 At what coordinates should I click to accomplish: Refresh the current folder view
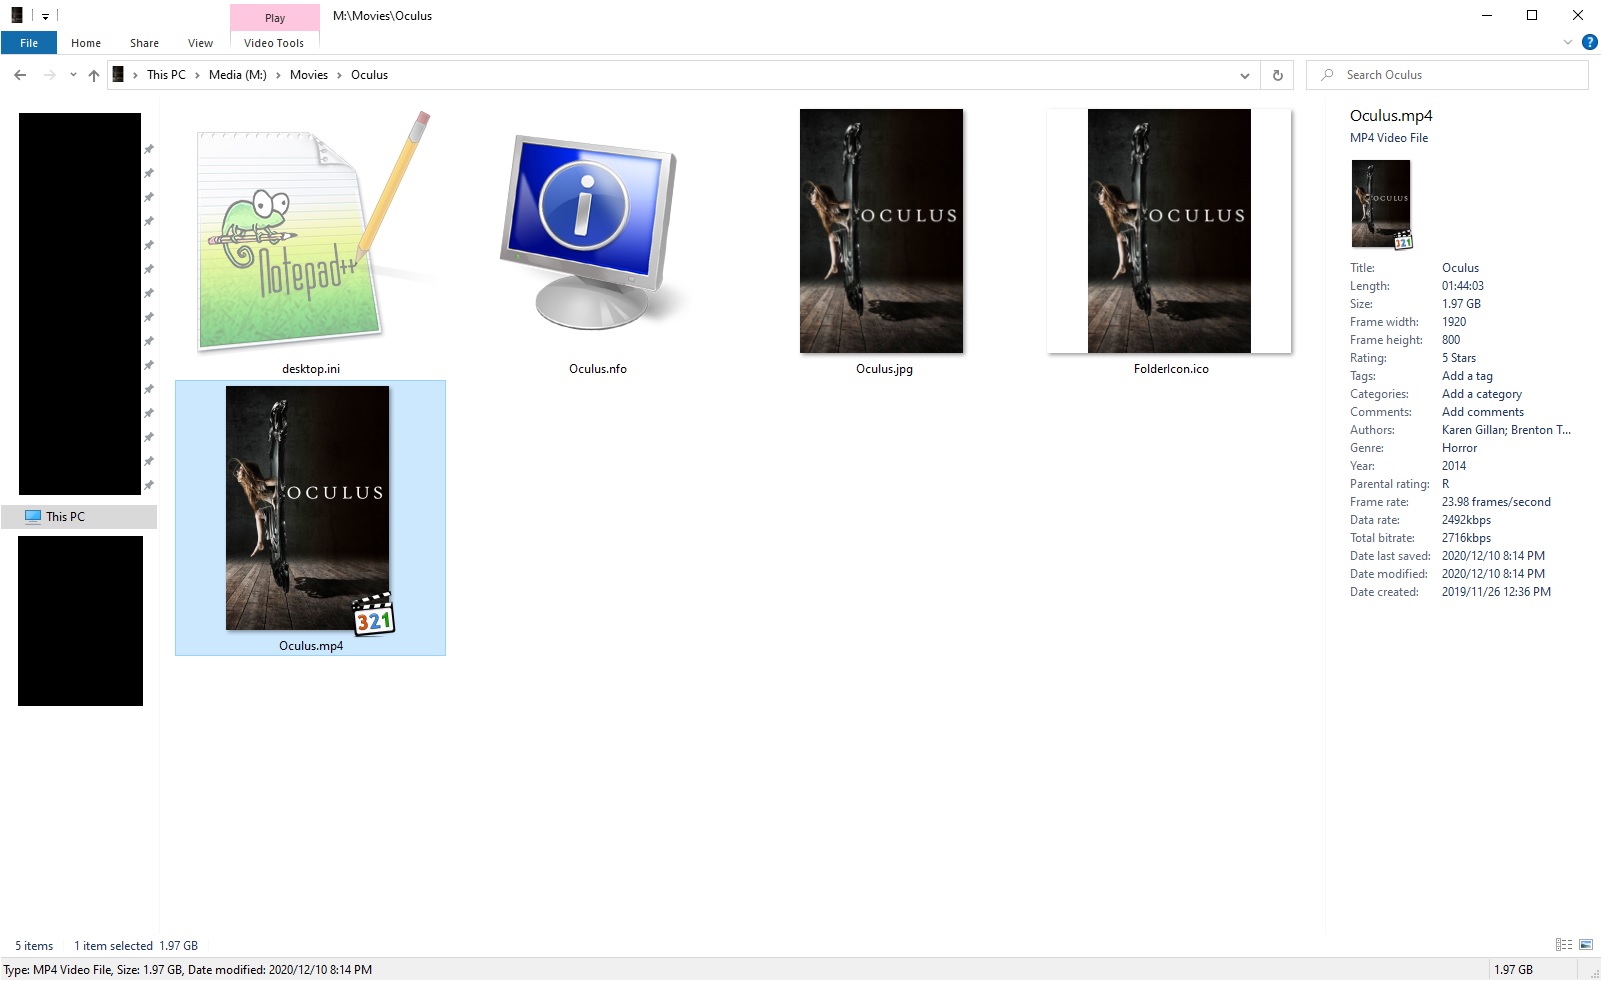coord(1276,74)
